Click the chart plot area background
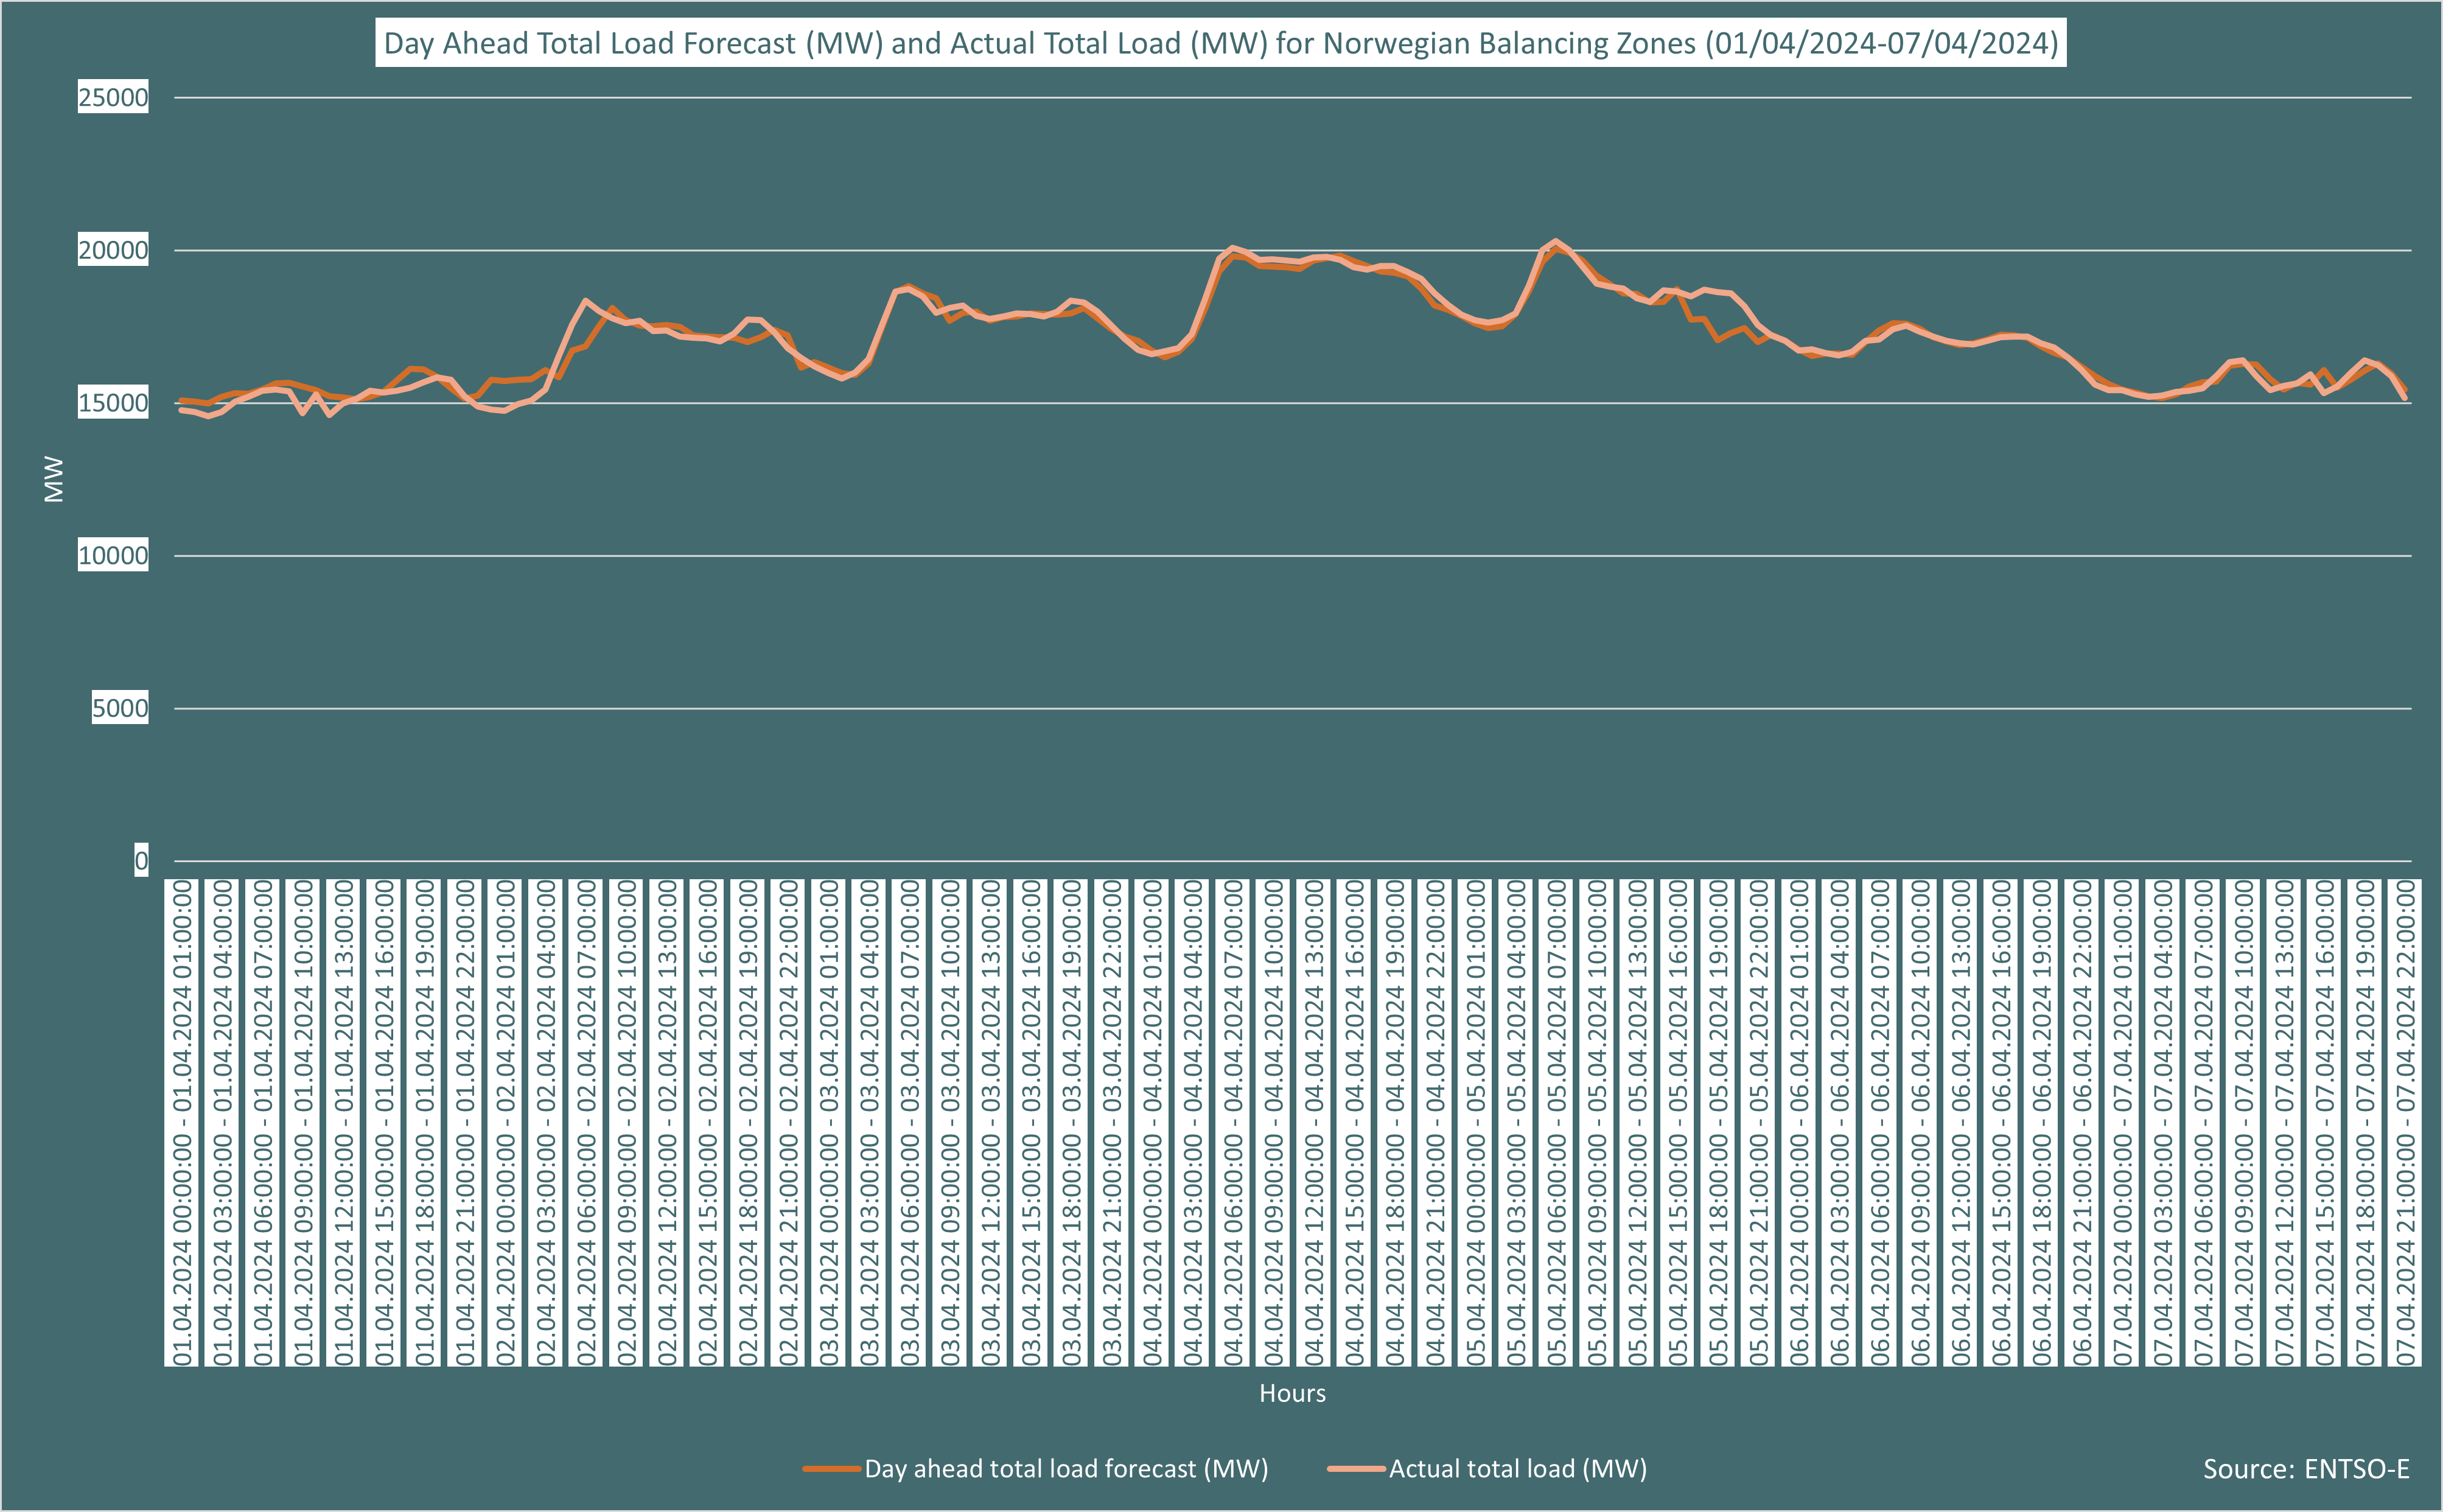The image size is (2443, 1512). [1200, 650]
